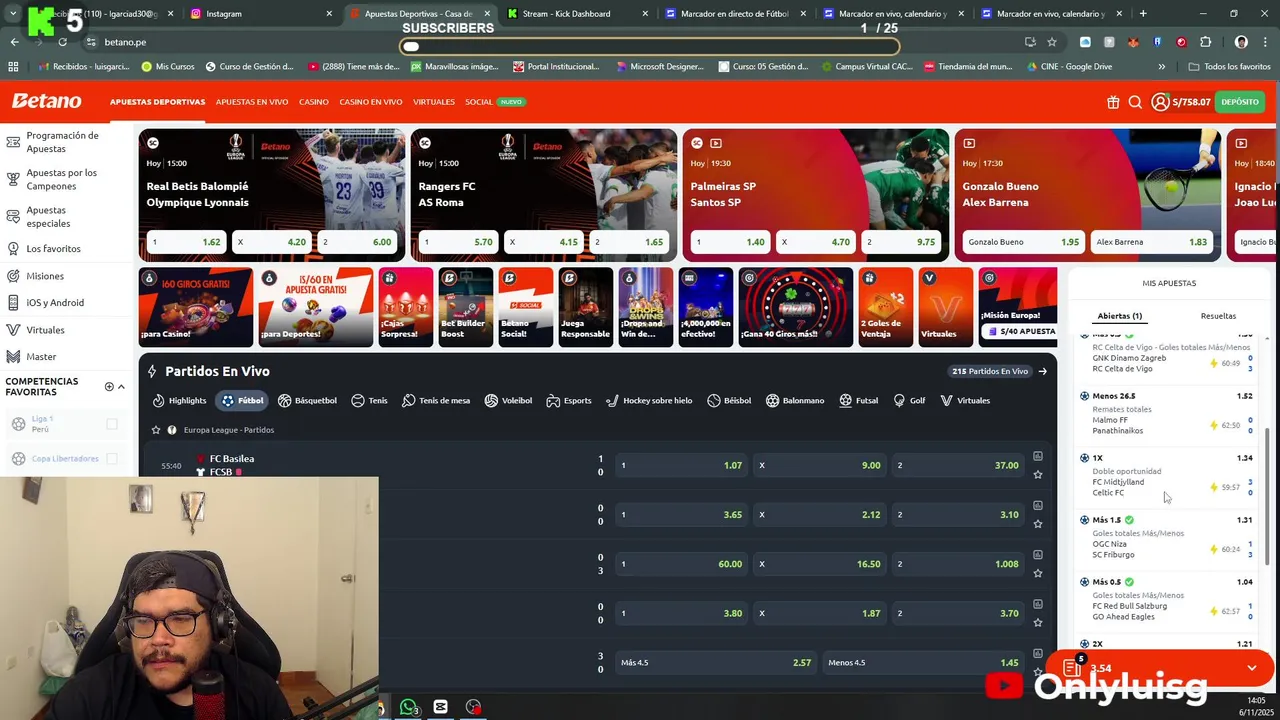Collapse the Competencias Favoritas section

click(x=121, y=387)
